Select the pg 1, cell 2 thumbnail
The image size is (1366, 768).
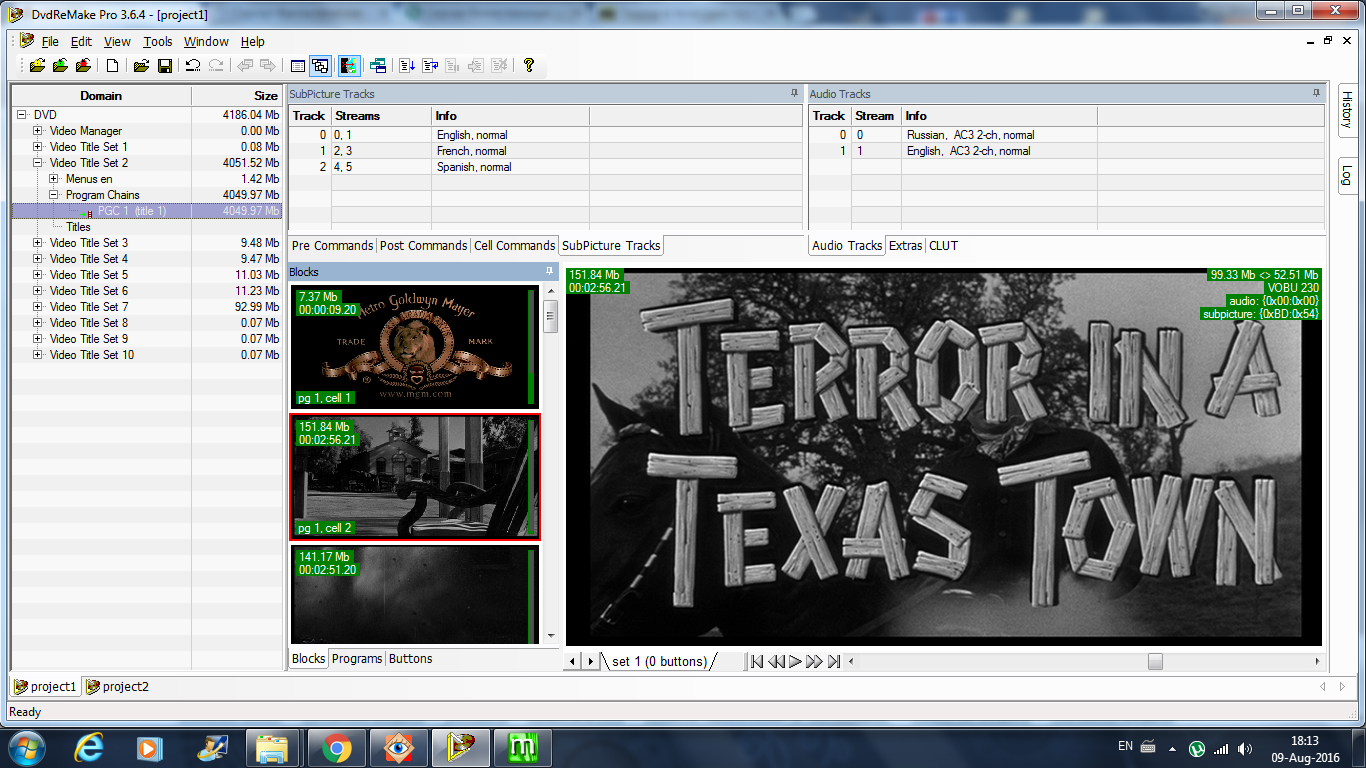415,477
